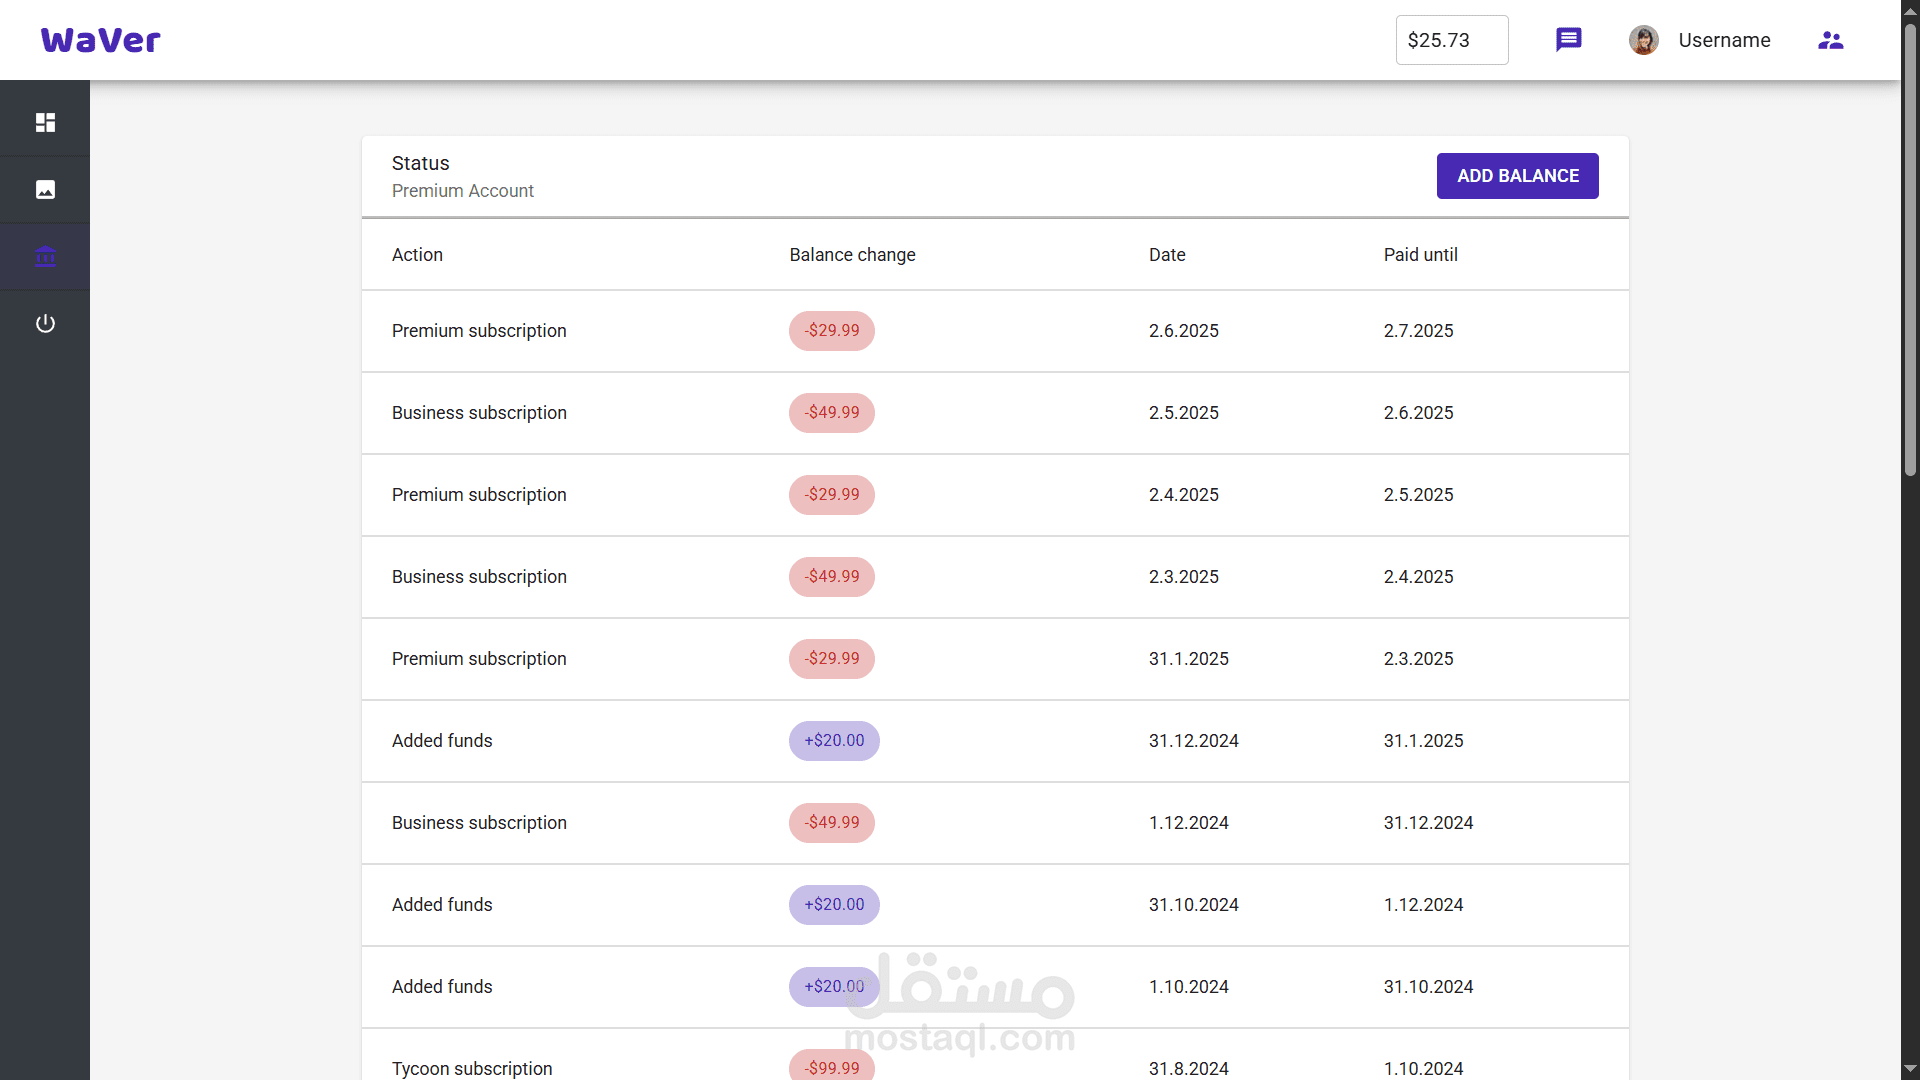Click the Paid until column header
1920x1080 pixels.
pyautogui.click(x=1420, y=255)
